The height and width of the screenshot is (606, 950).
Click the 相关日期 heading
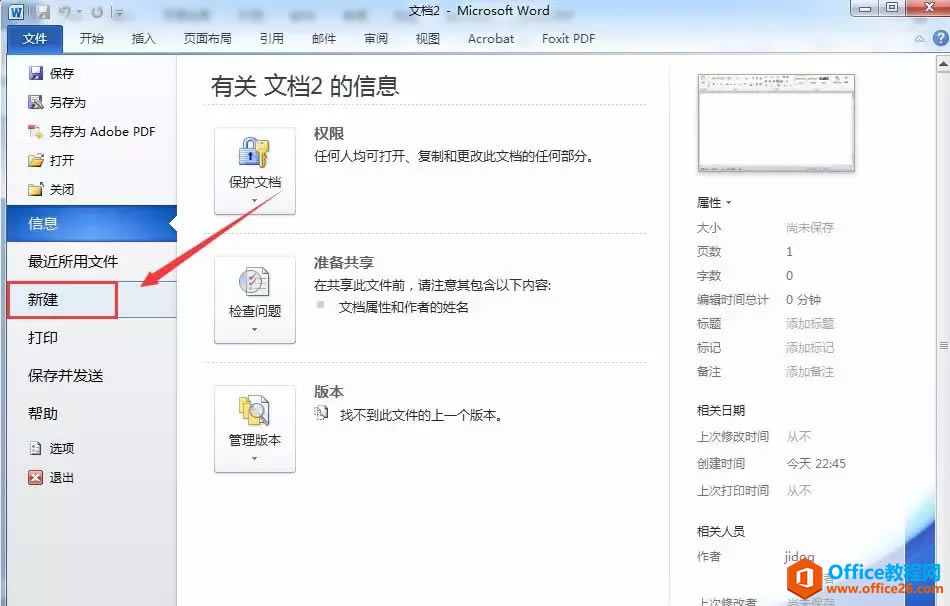[x=721, y=410]
